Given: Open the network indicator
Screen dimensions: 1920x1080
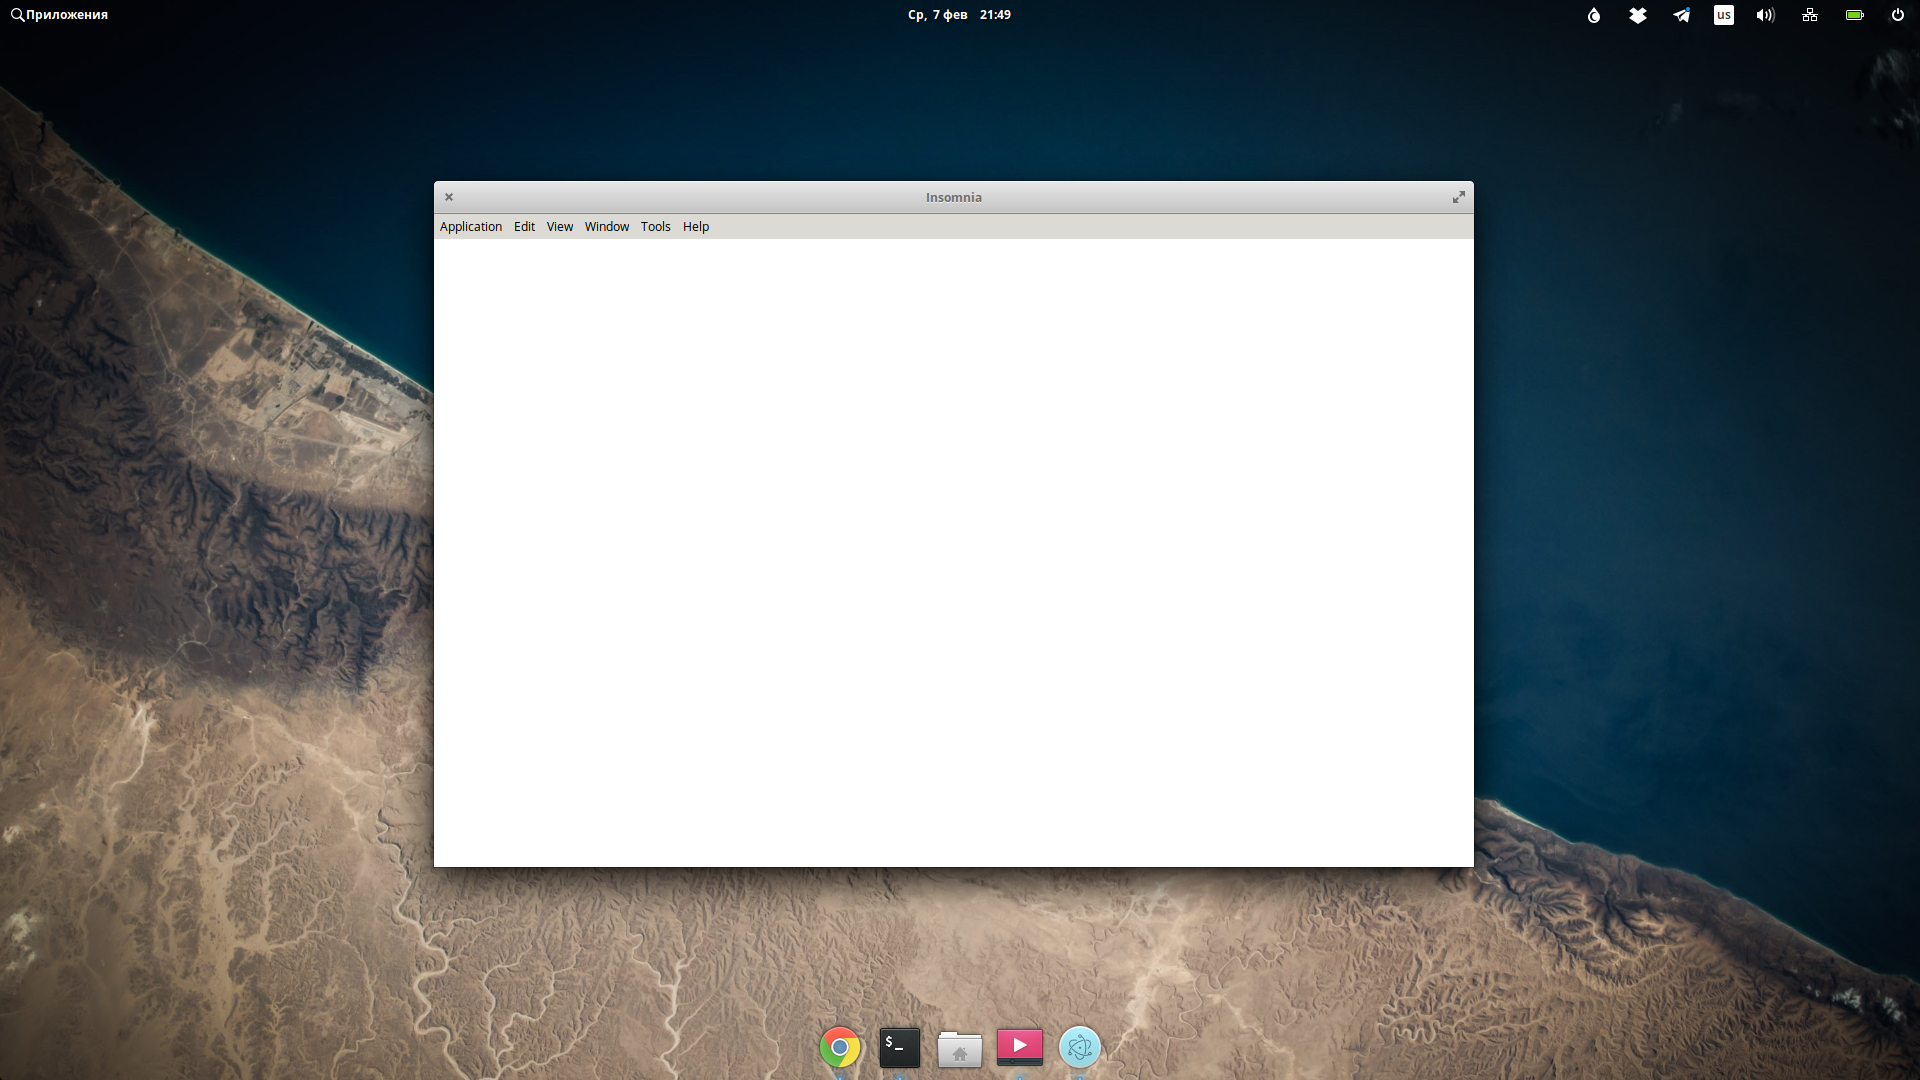Looking at the screenshot, I should [x=1810, y=15].
